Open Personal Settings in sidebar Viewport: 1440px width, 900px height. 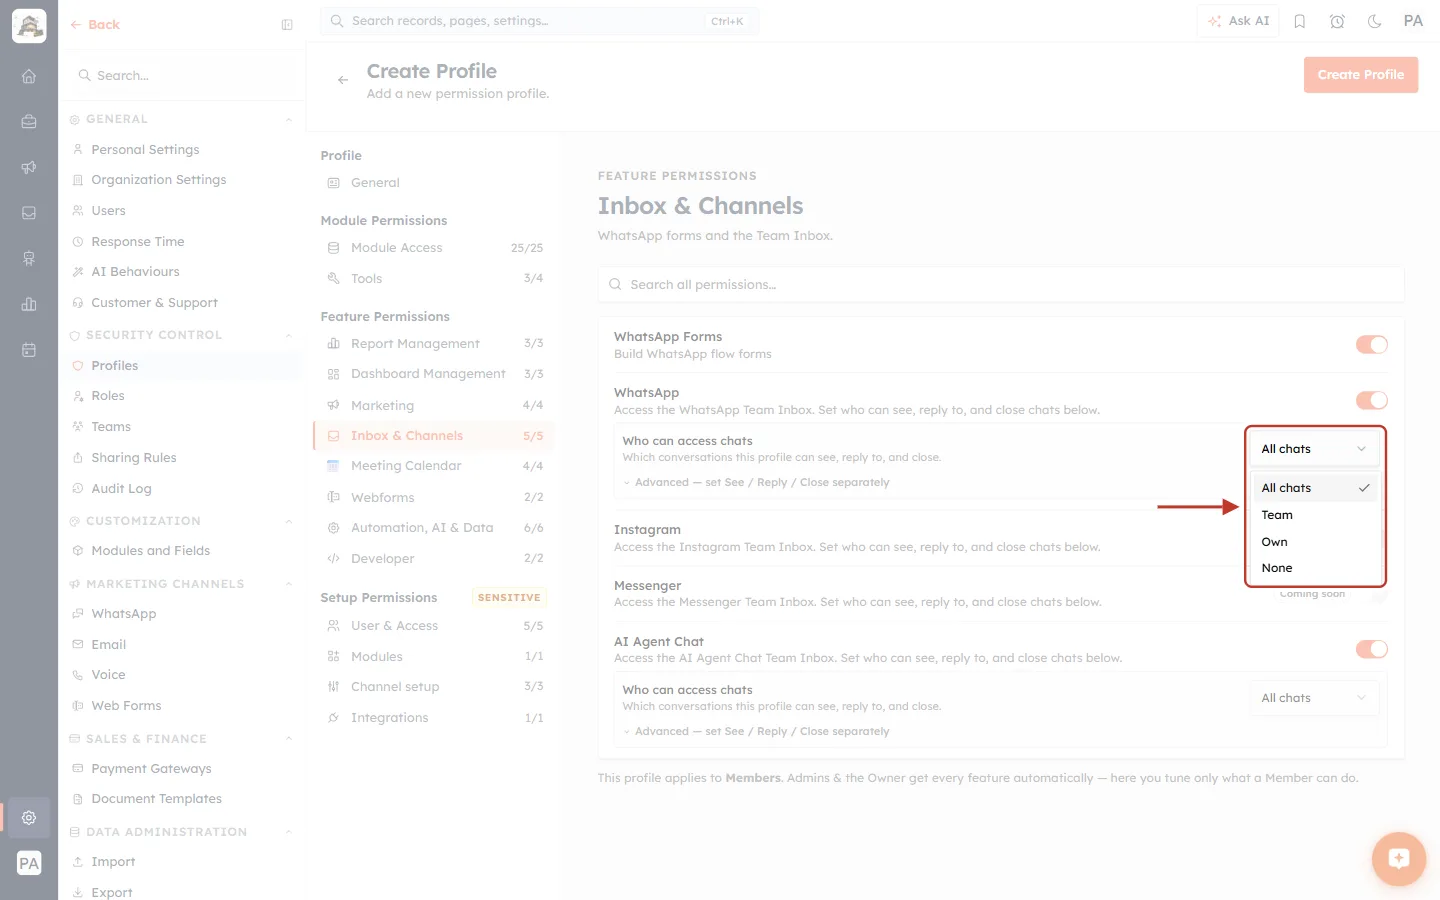(180, 150)
